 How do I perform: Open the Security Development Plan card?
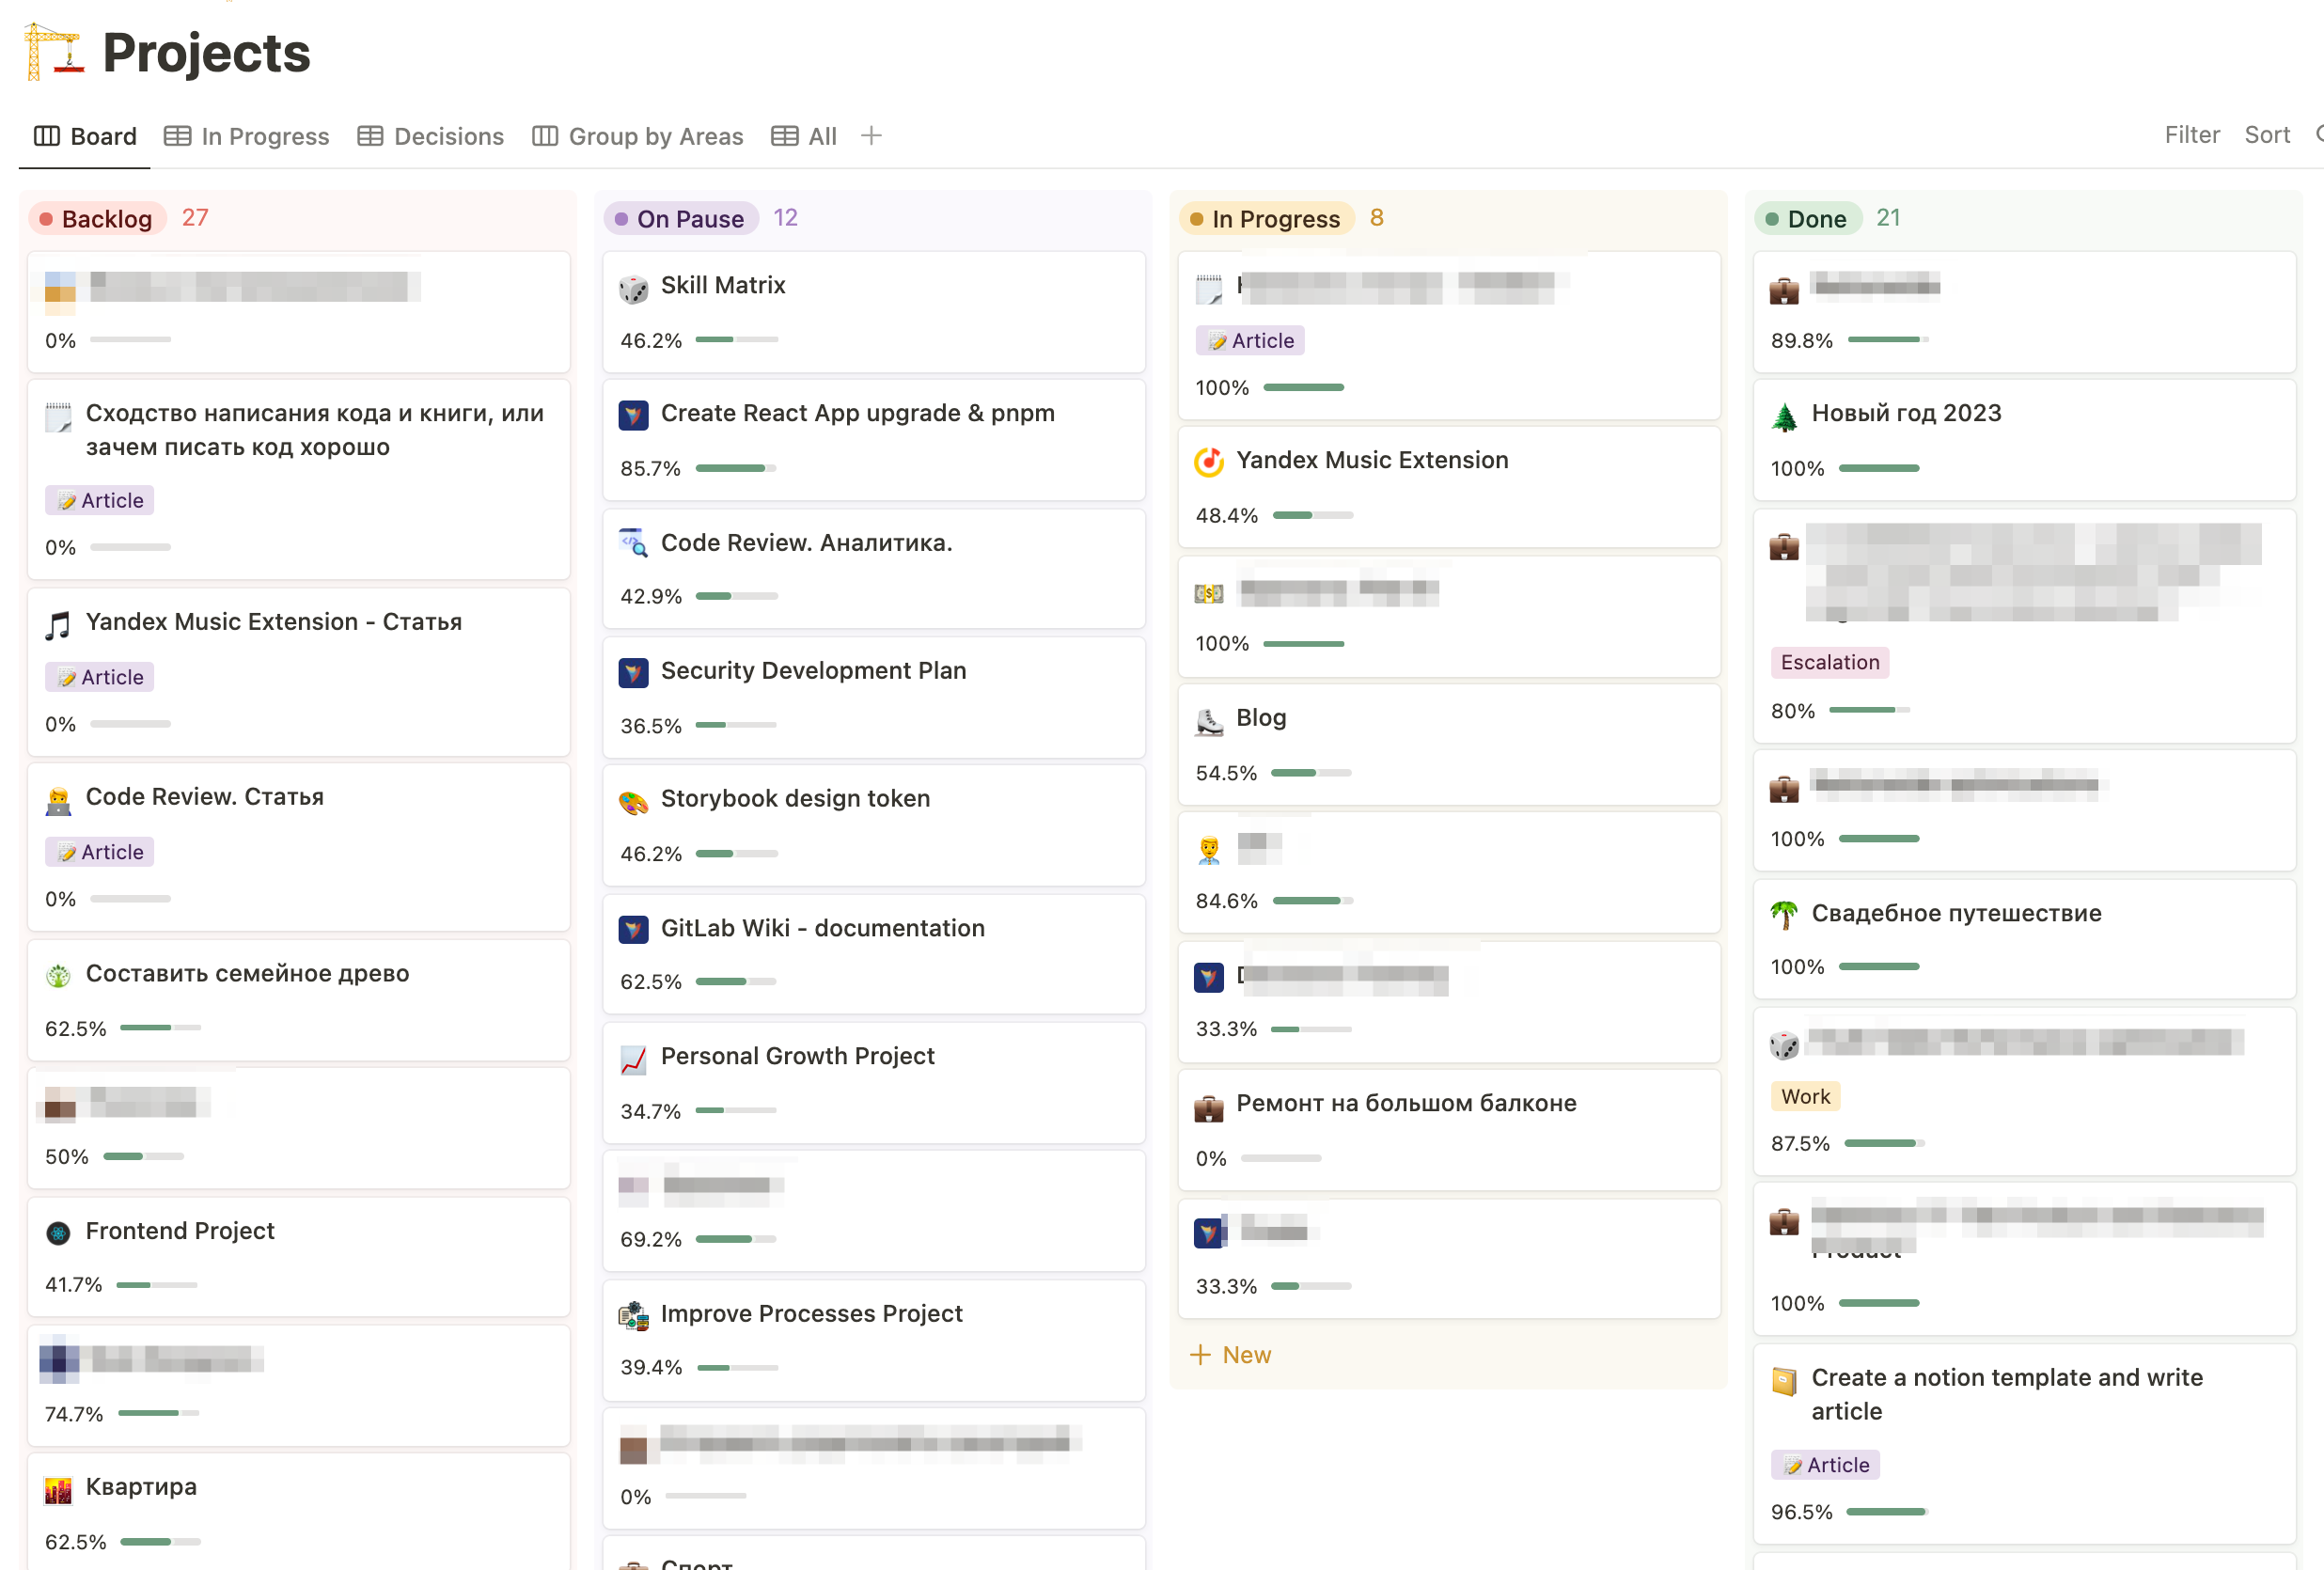(x=813, y=671)
